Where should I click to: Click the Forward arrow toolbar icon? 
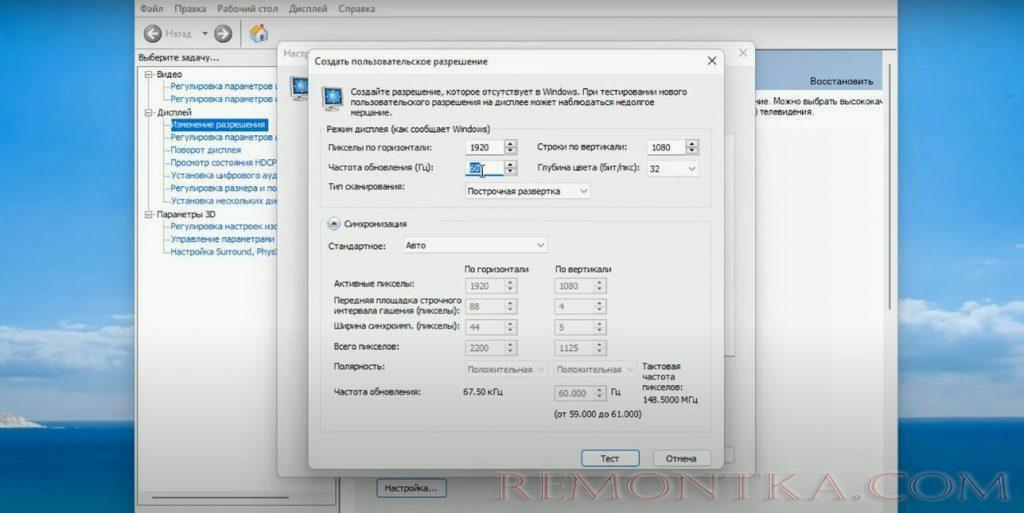click(x=223, y=33)
